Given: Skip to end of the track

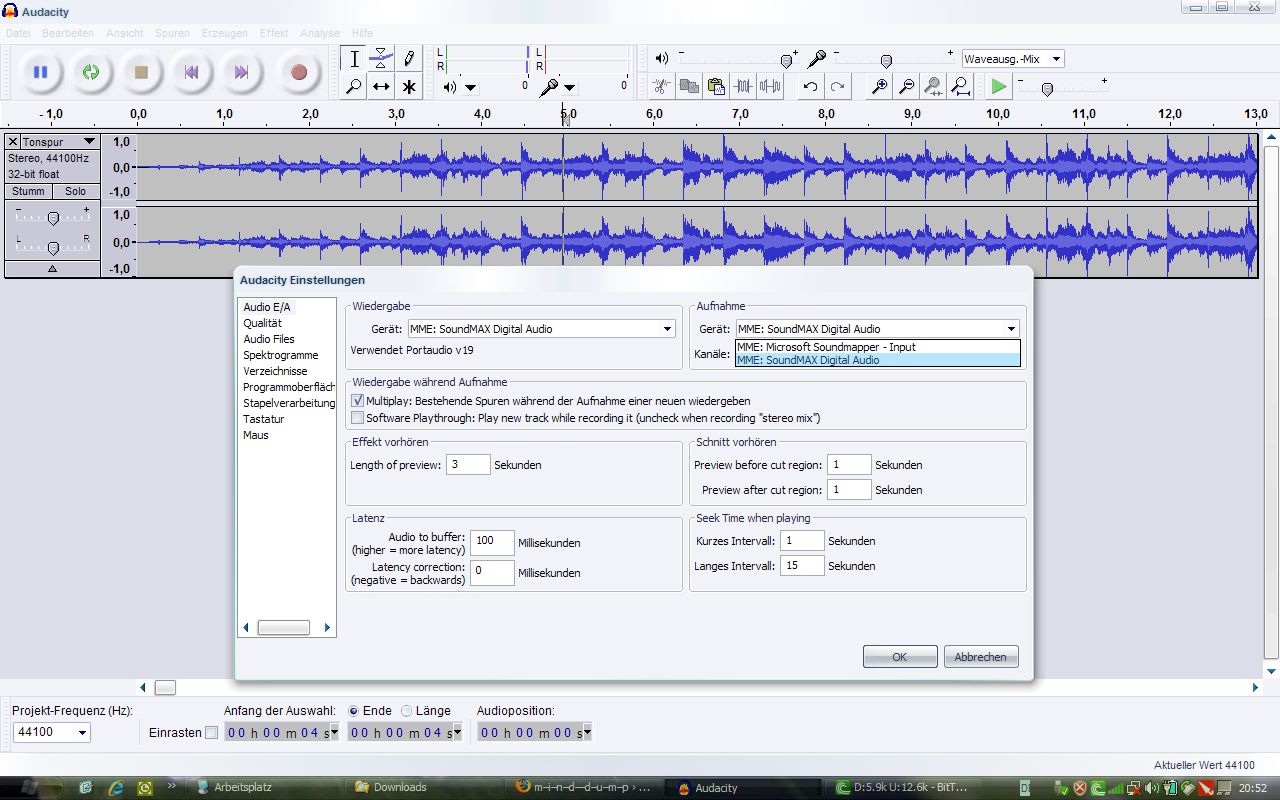Looking at the screenshot, I should 241,72.
